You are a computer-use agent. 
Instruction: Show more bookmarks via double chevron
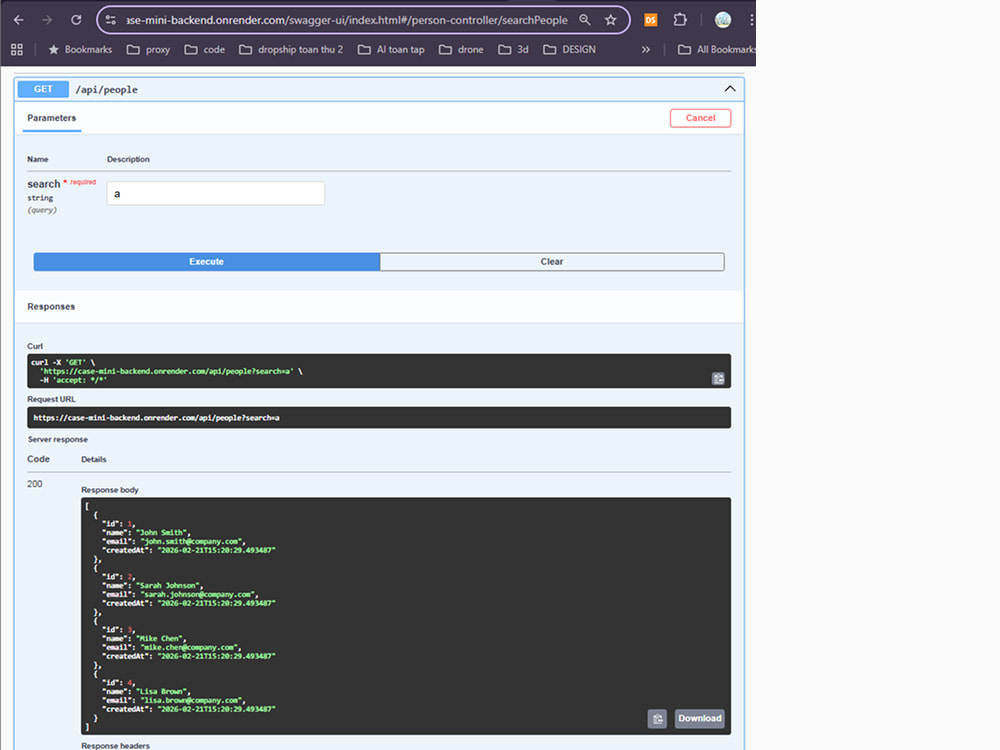pyautogui.click(x=645, y=49)
